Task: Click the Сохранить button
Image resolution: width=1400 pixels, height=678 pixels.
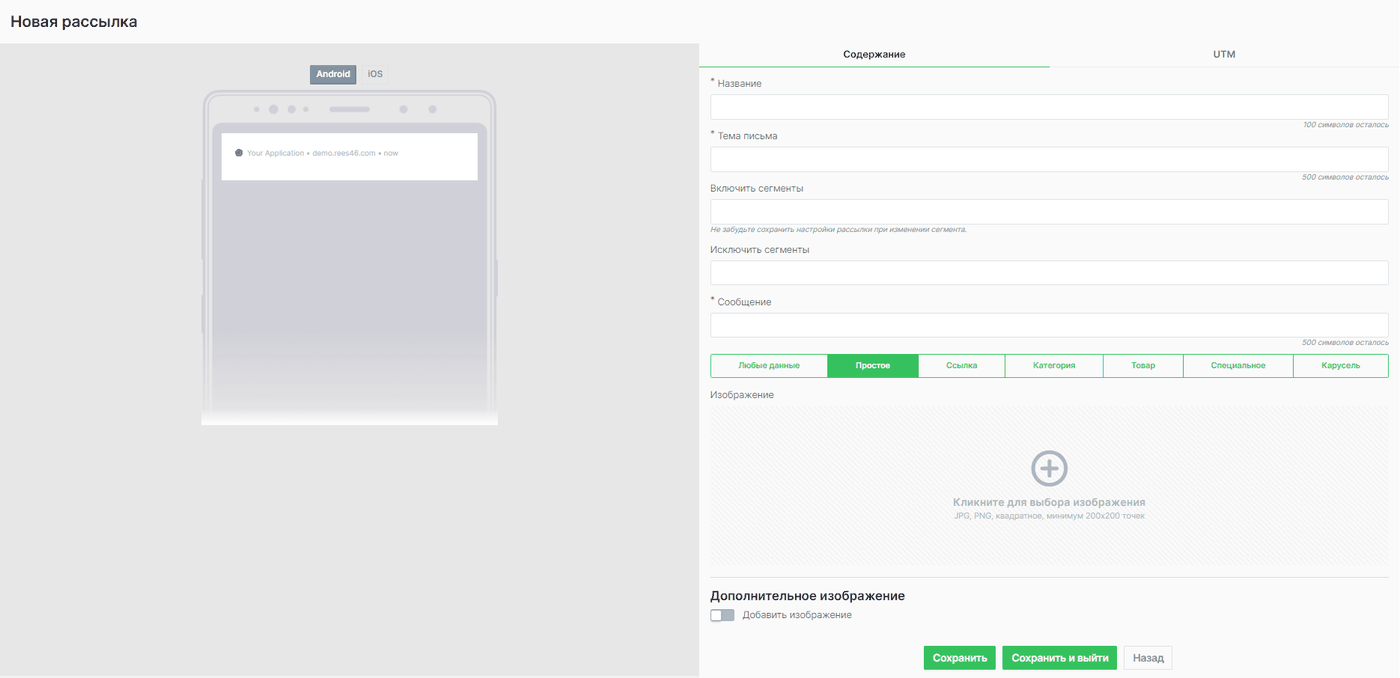Action: [960, 658]
